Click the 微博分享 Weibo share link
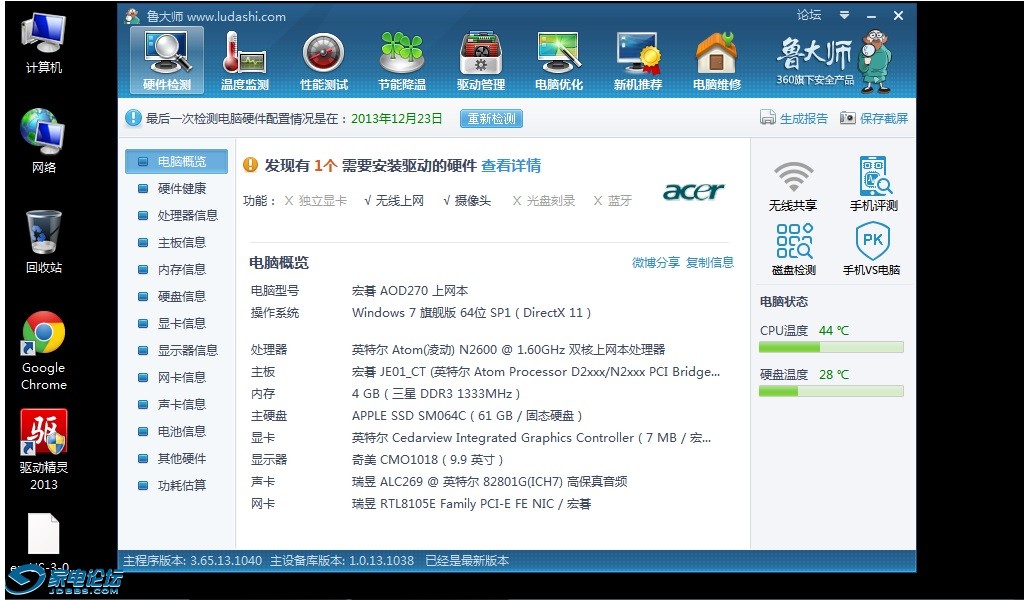Screen dimensions: 1024x600 pos(656,262)
